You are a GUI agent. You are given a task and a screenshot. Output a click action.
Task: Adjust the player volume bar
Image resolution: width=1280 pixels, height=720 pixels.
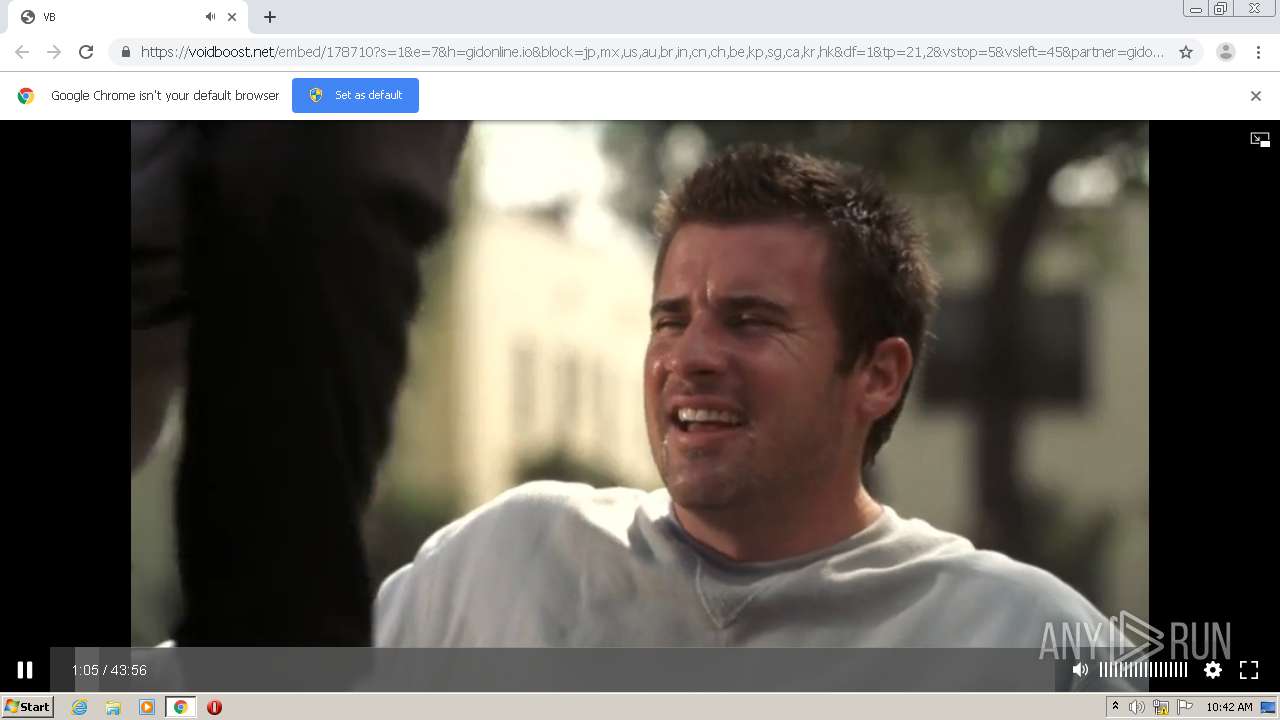pyautogui.click(x=1143, y=670)
